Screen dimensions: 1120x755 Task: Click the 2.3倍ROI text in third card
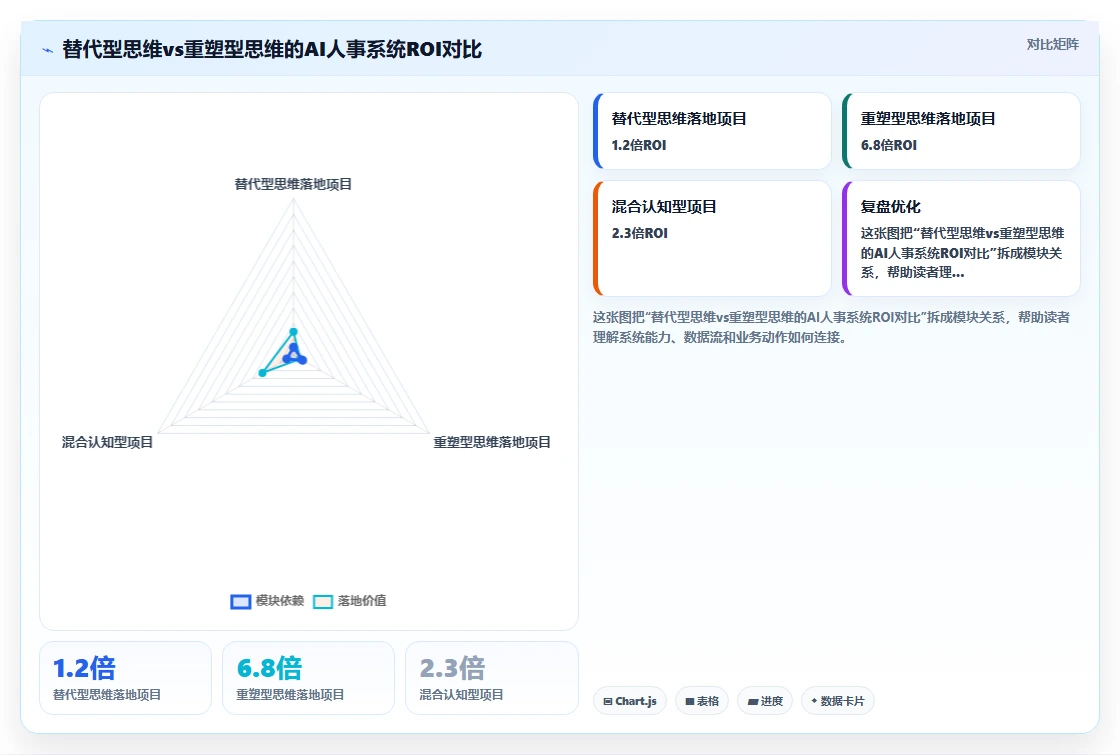639,233
